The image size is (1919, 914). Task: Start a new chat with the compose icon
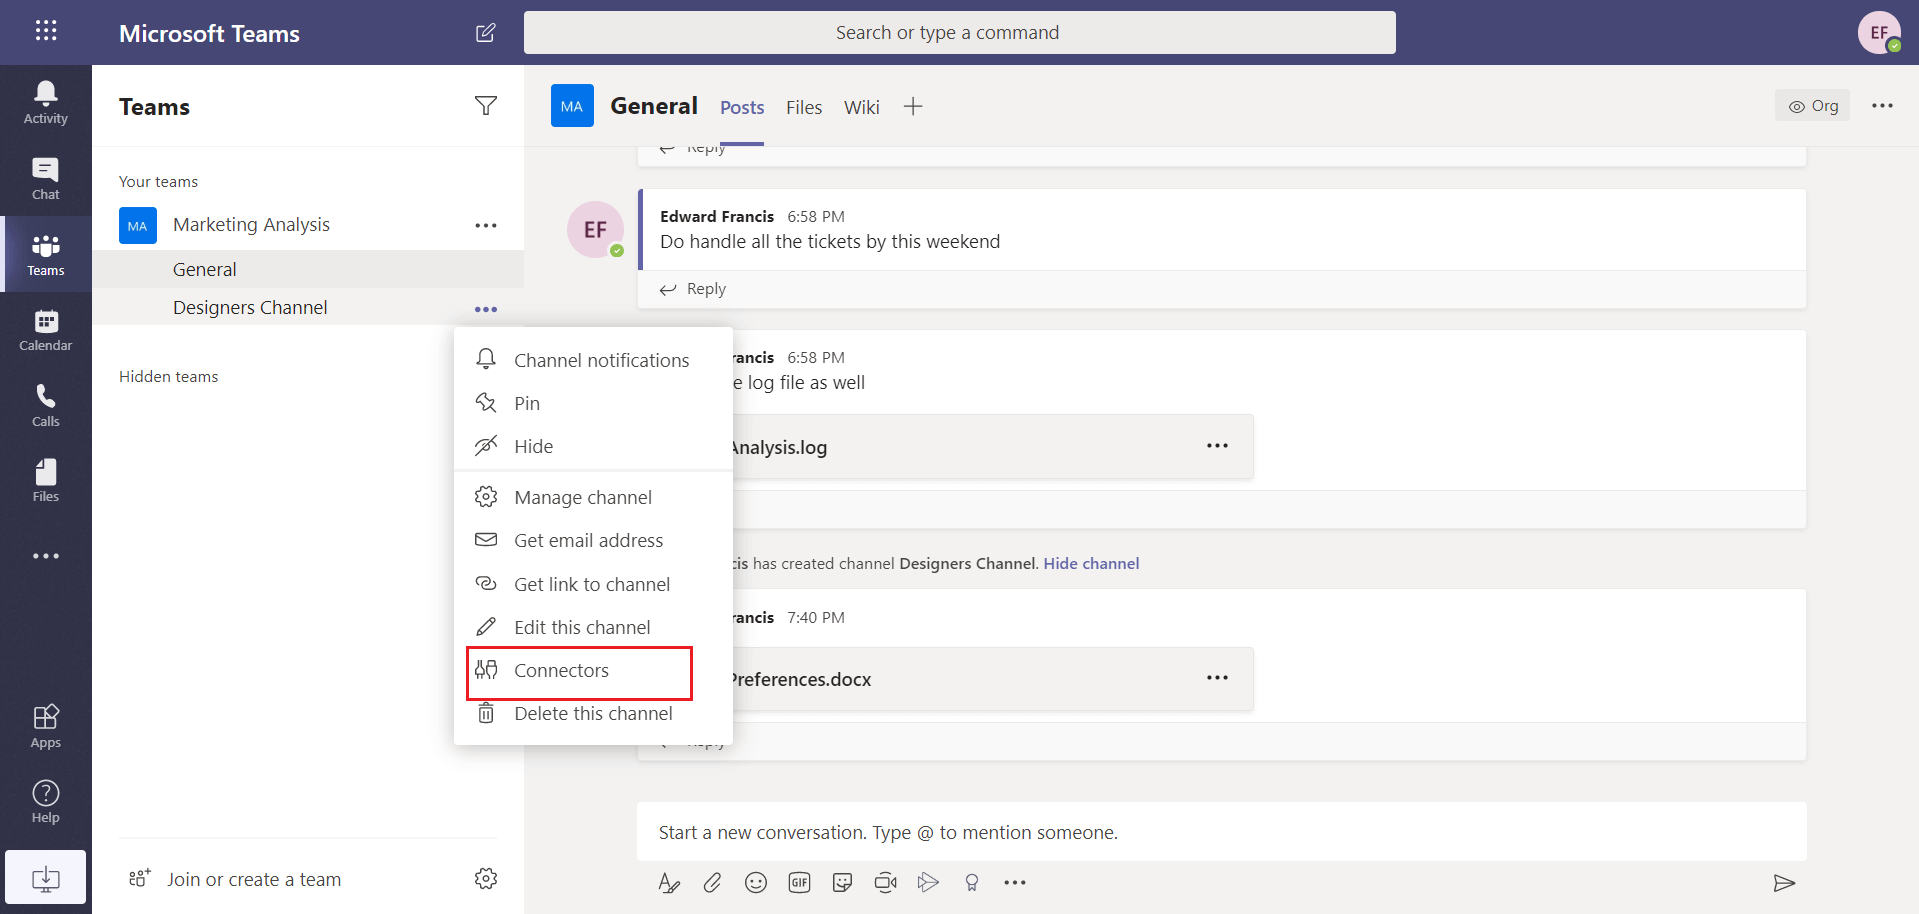[485, 32]
